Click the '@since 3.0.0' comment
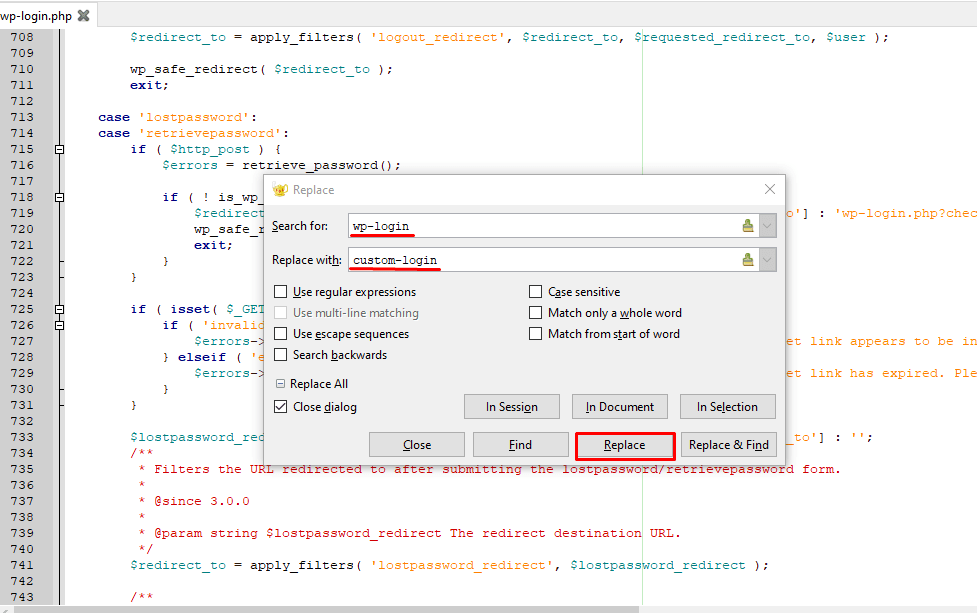 point(202,501)
